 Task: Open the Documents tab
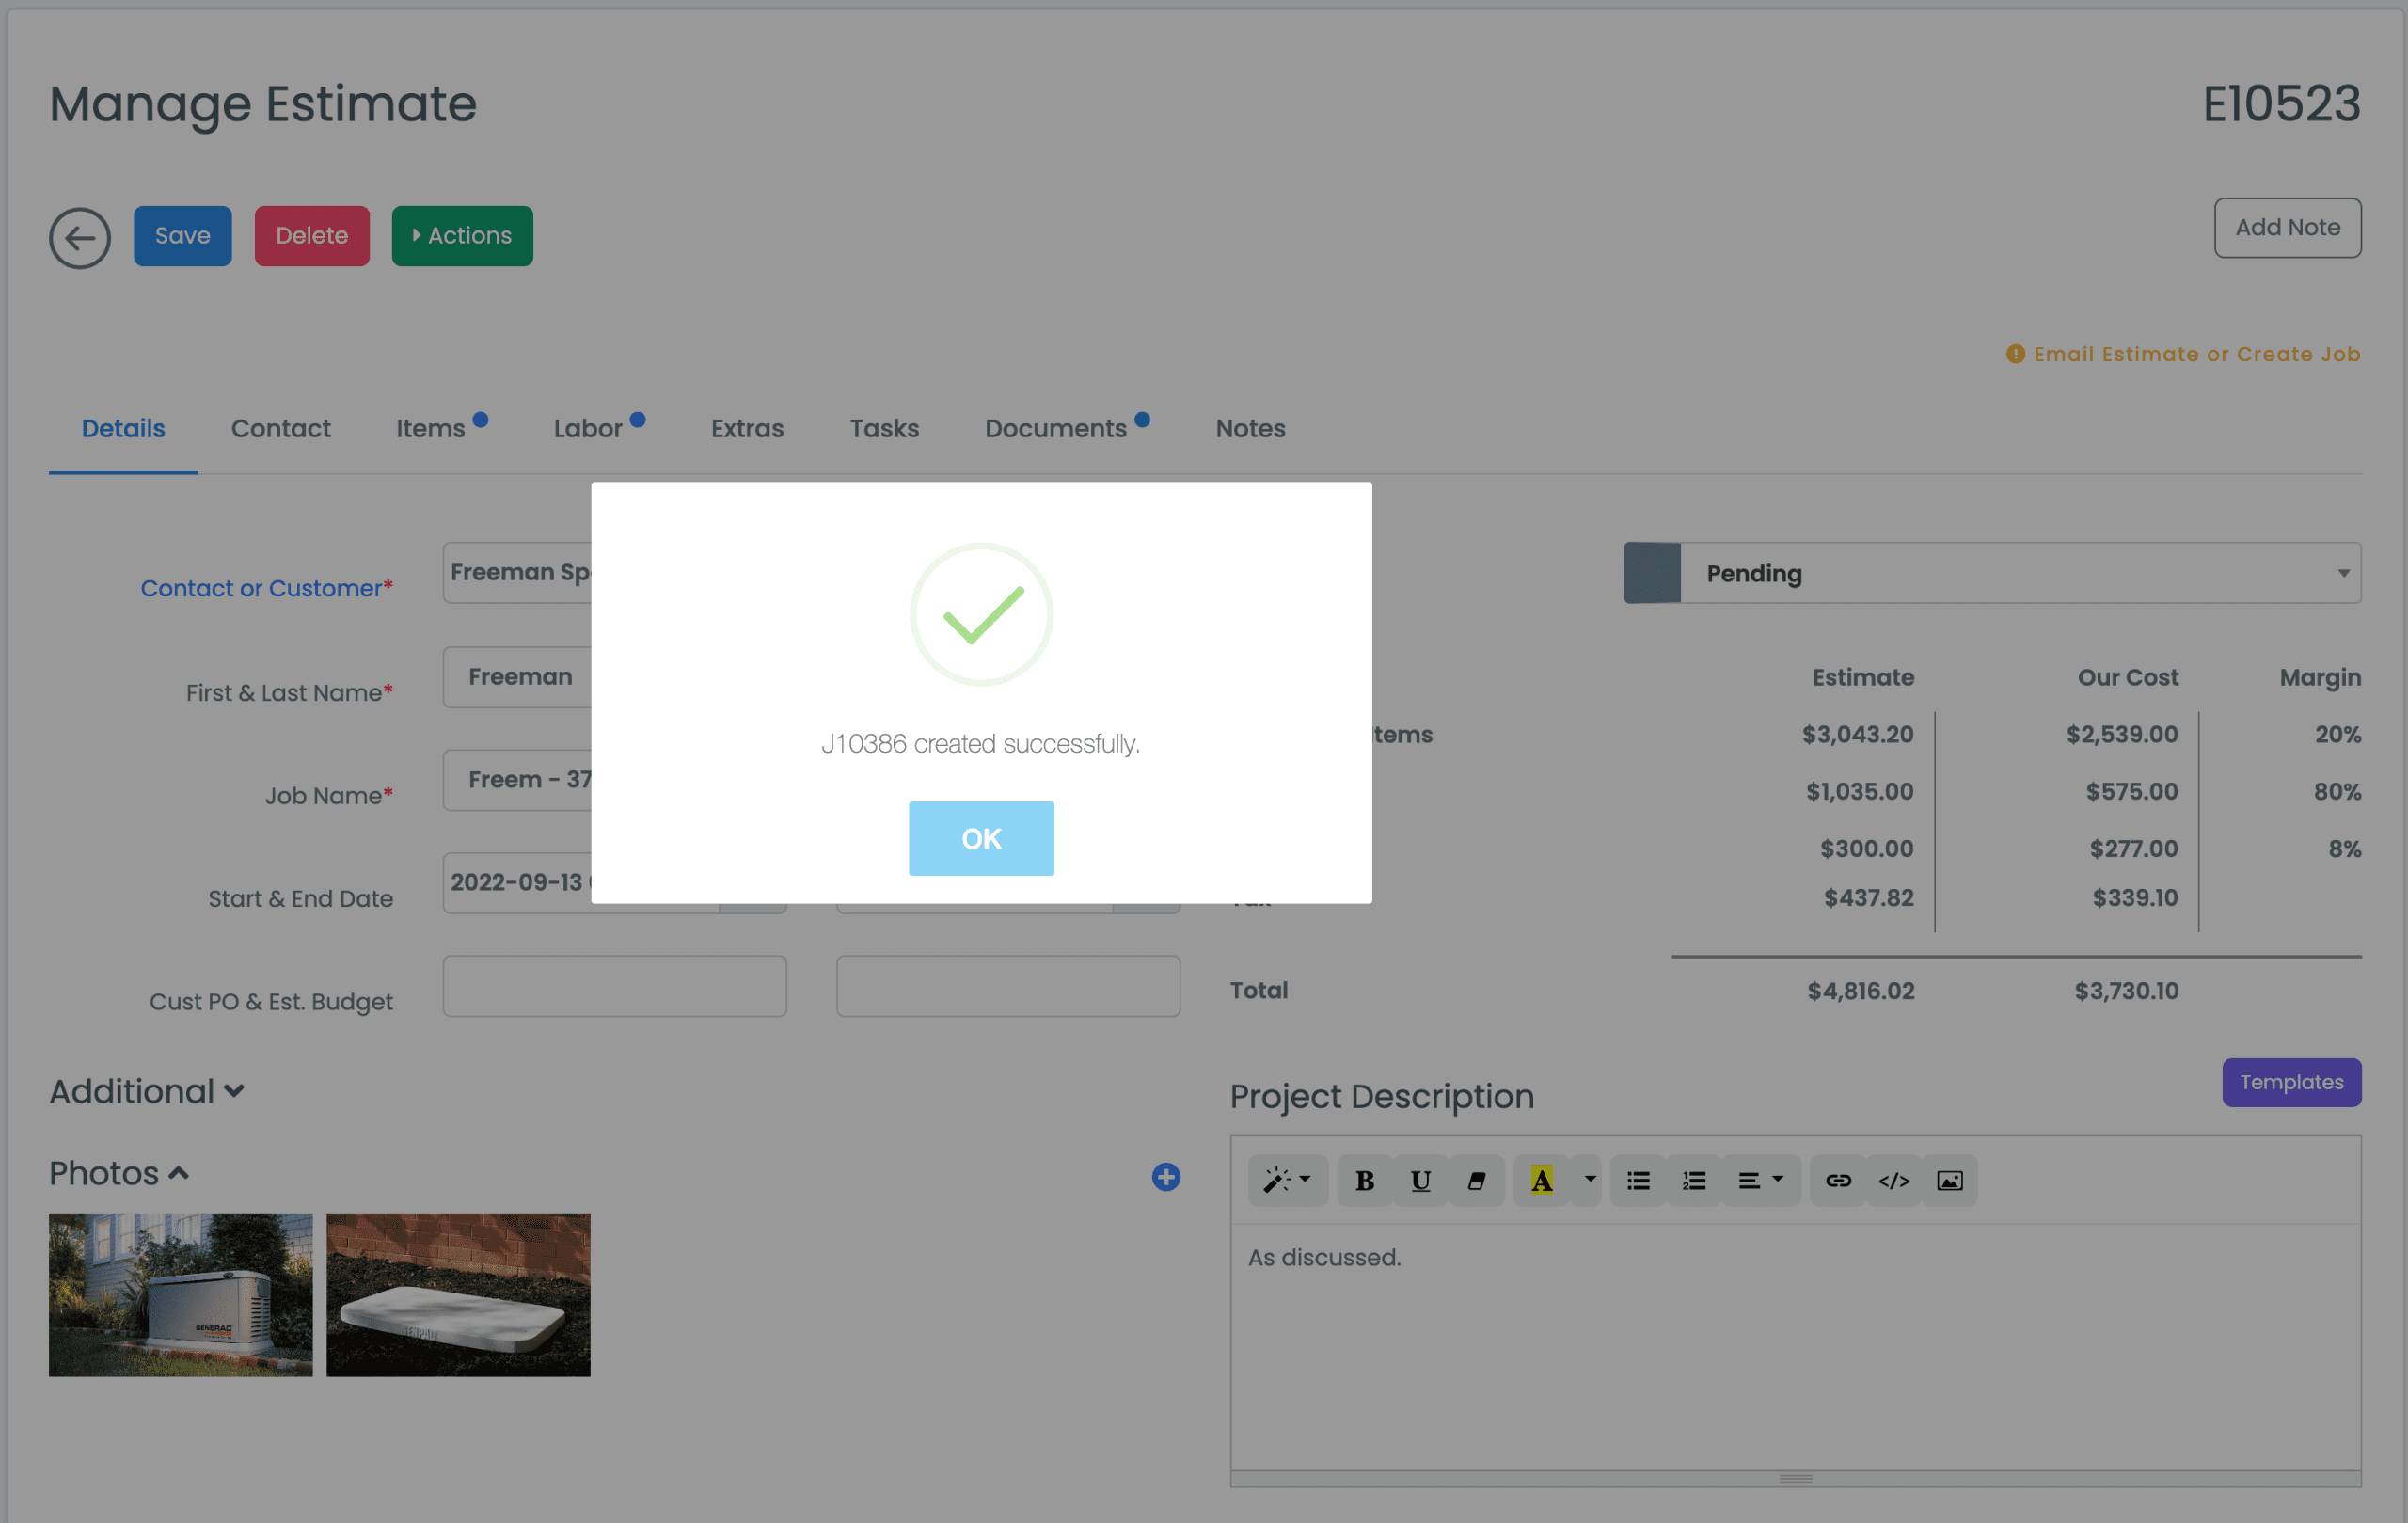coord(1056,428)
